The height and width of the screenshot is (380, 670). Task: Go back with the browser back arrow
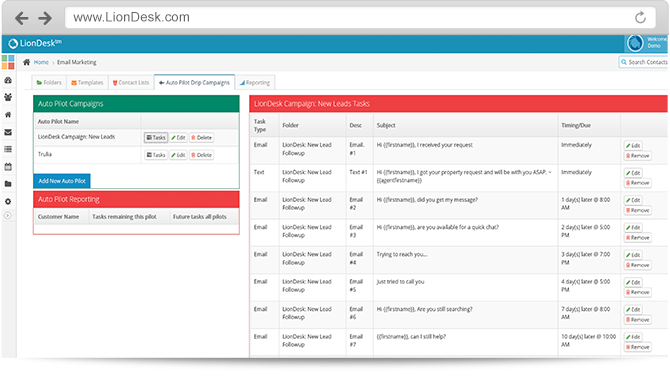coord(22,18)
